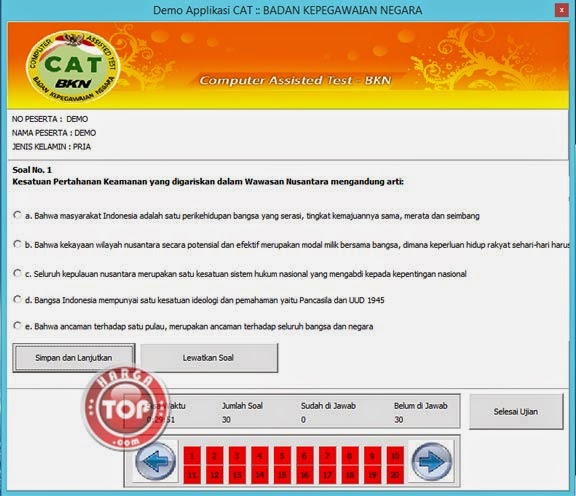Go to question number 18 box
Viewport: 576px width, 496px height.
pyautogui.click(x=350, y=475)
